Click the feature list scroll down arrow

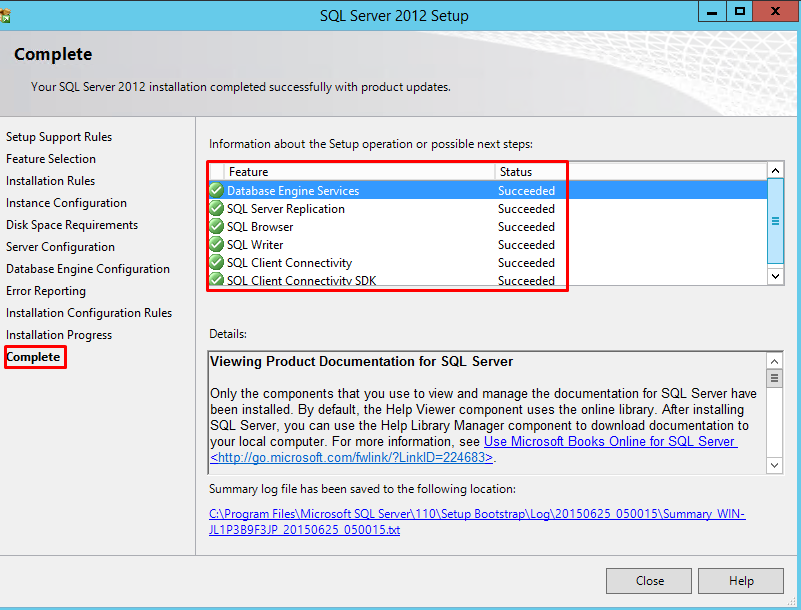(x=775, y=276)
